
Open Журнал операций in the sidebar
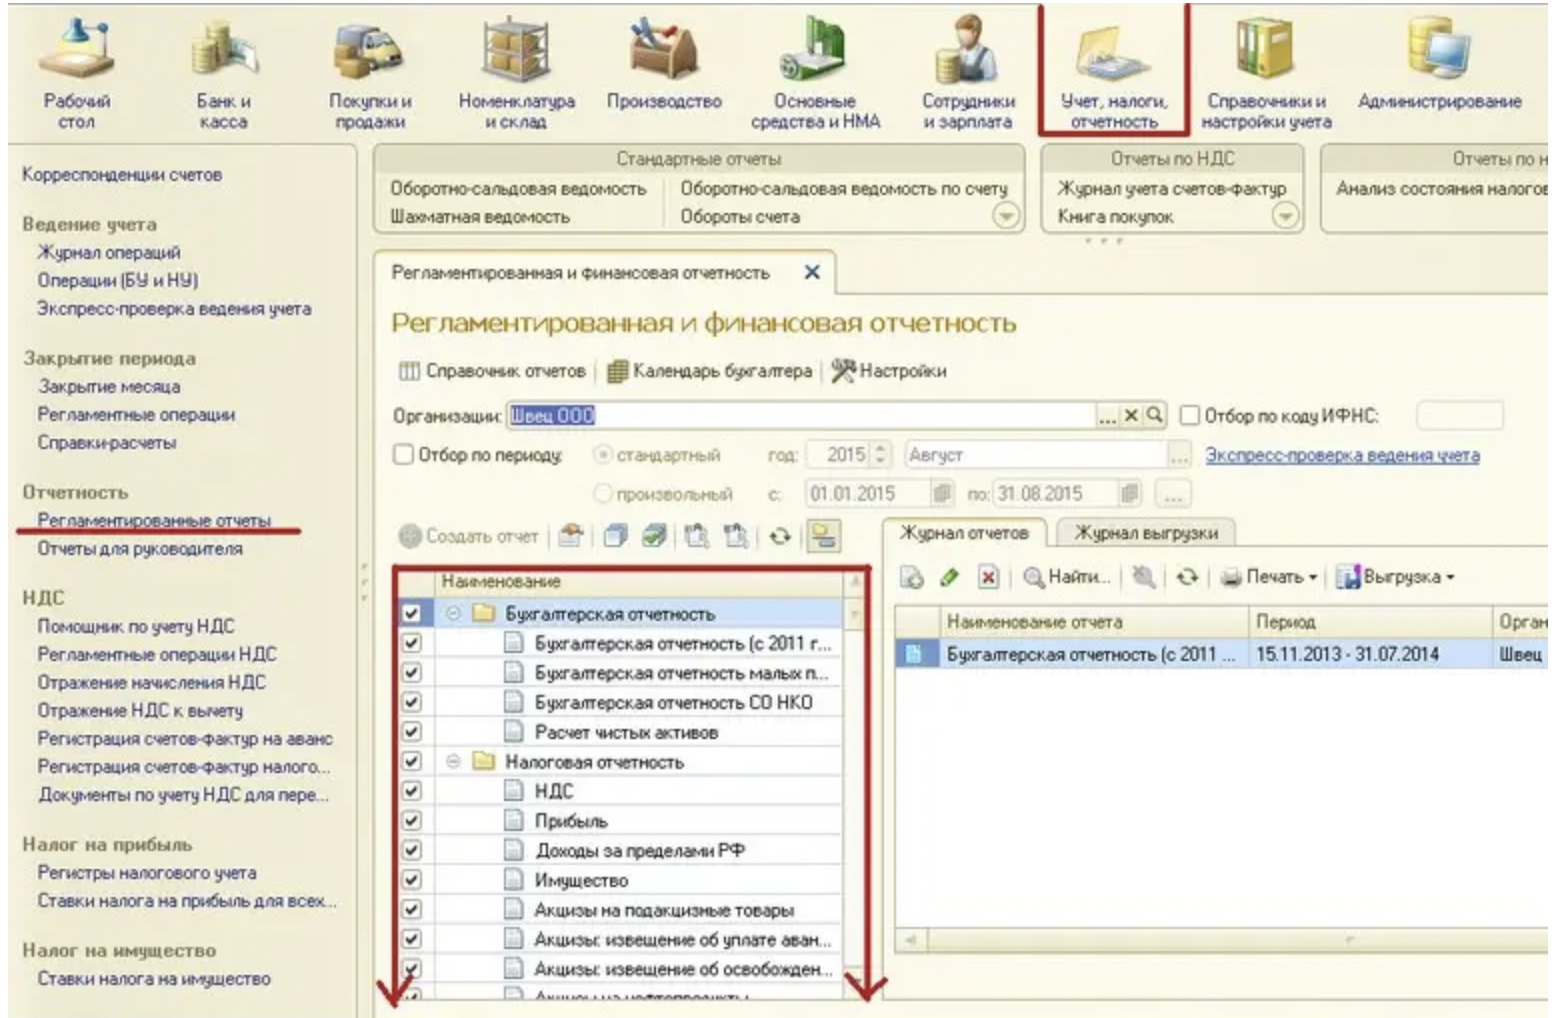coord(109,253)
